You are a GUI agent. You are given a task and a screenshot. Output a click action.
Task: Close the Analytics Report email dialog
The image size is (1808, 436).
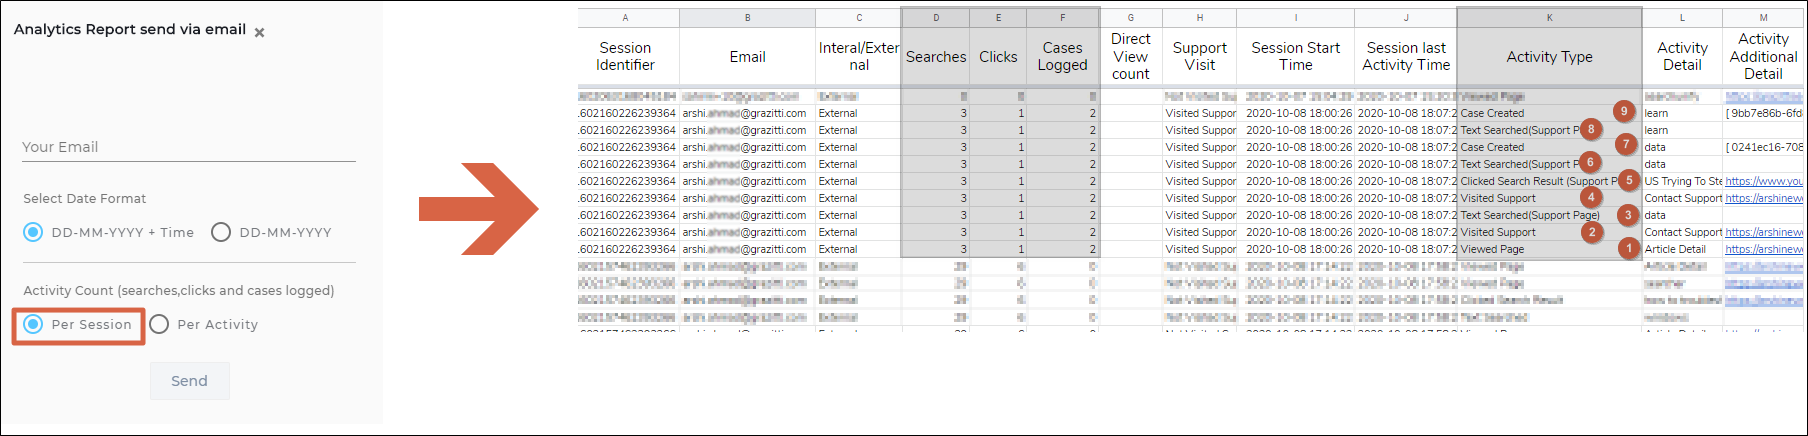pos(259,33)
